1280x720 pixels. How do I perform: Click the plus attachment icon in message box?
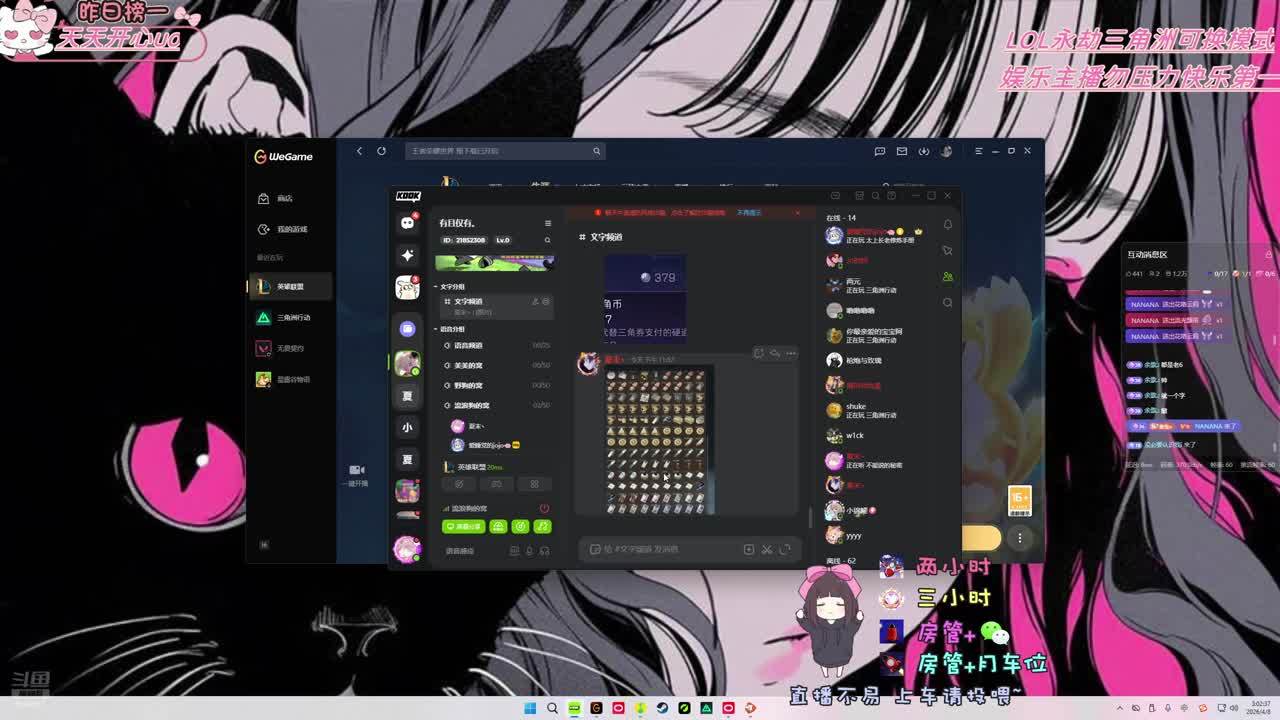(x=748, y=549)
